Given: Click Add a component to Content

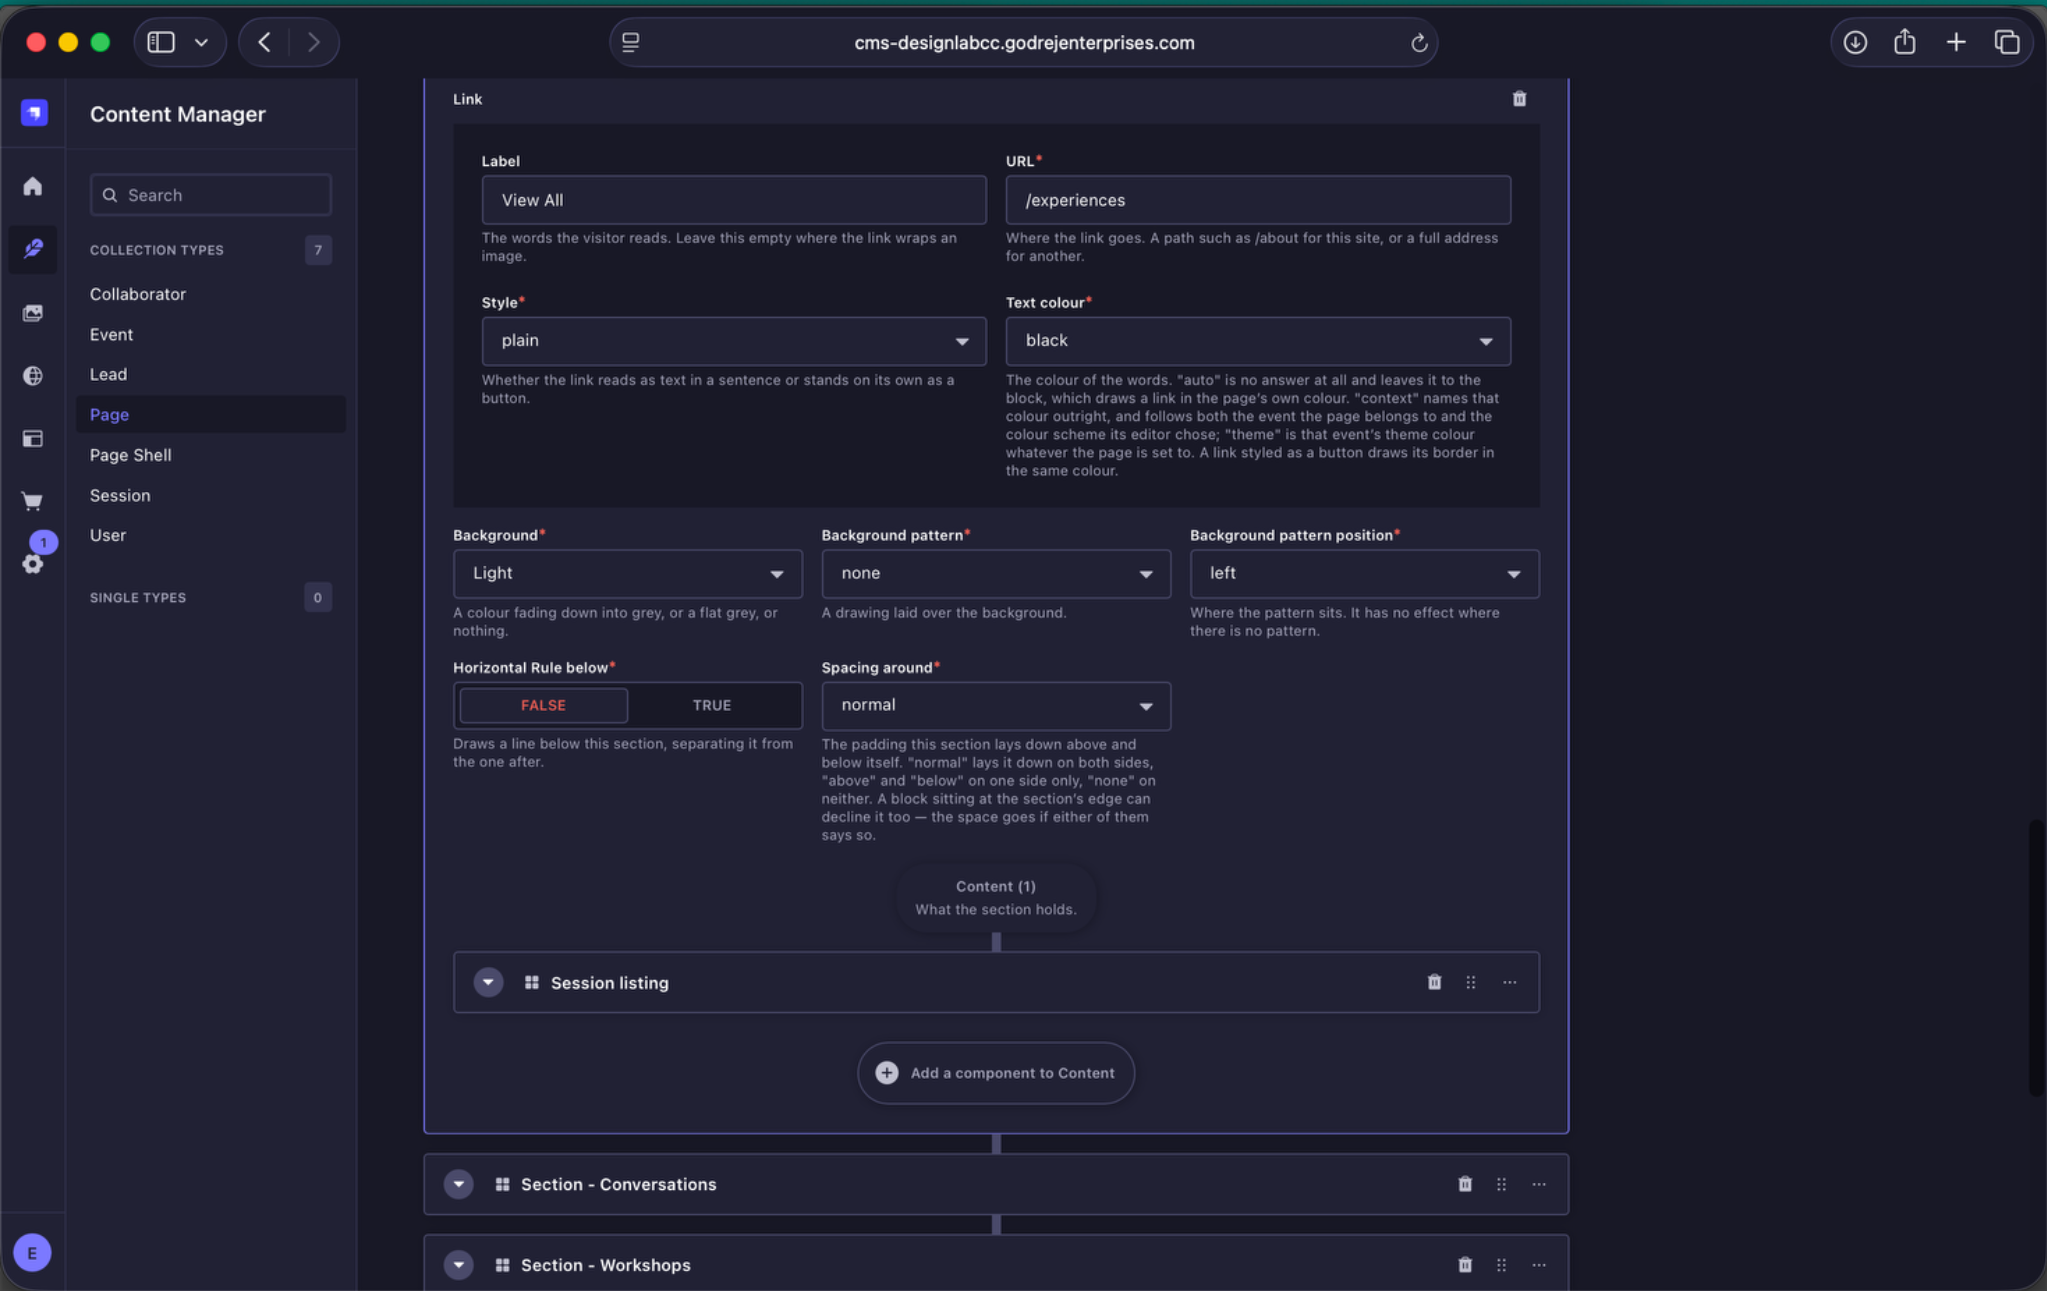Looking at the screenshot, I should [995, 1073].
